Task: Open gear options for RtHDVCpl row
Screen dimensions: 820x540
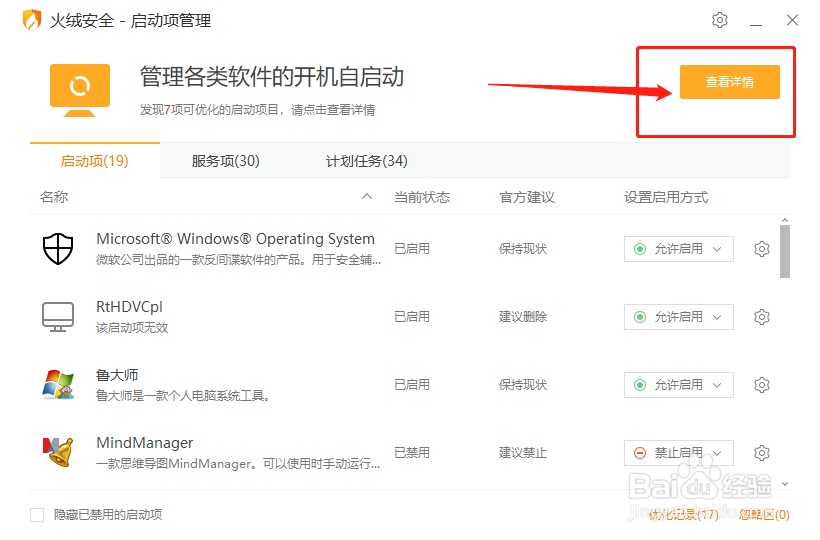Action: tap(761, 317)
